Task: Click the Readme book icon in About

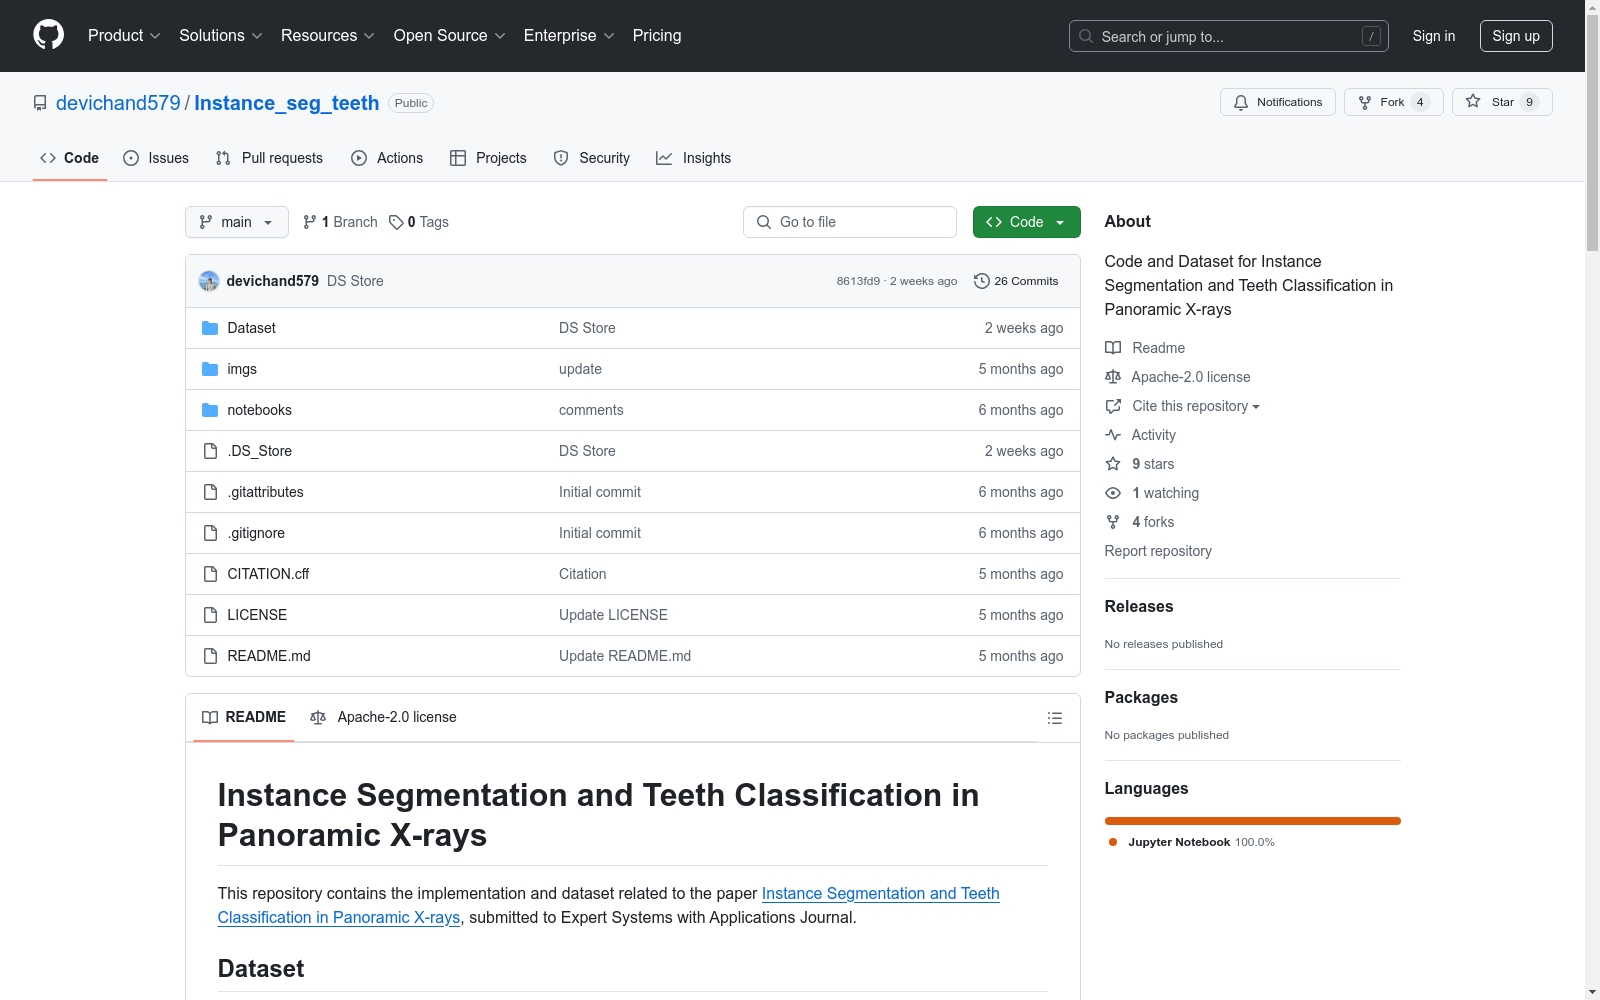Action: [x=1113, y=348]
